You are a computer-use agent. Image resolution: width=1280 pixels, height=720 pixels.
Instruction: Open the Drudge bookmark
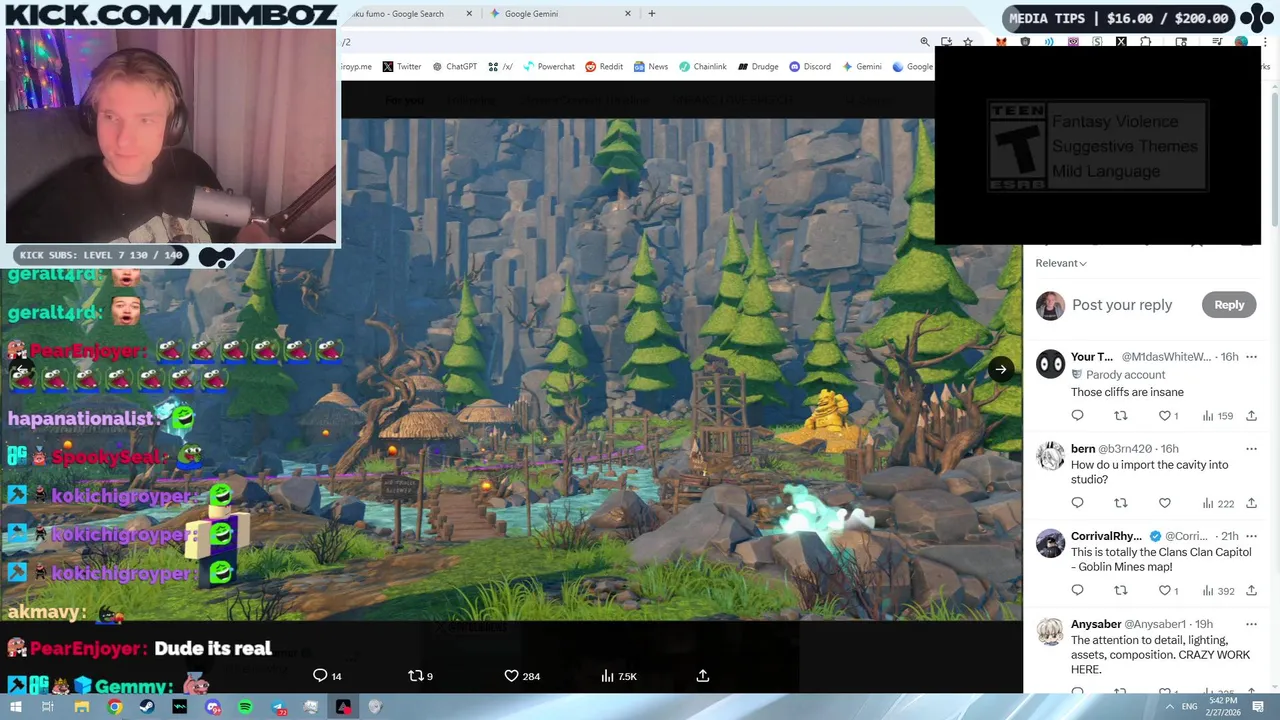(758, 67)
